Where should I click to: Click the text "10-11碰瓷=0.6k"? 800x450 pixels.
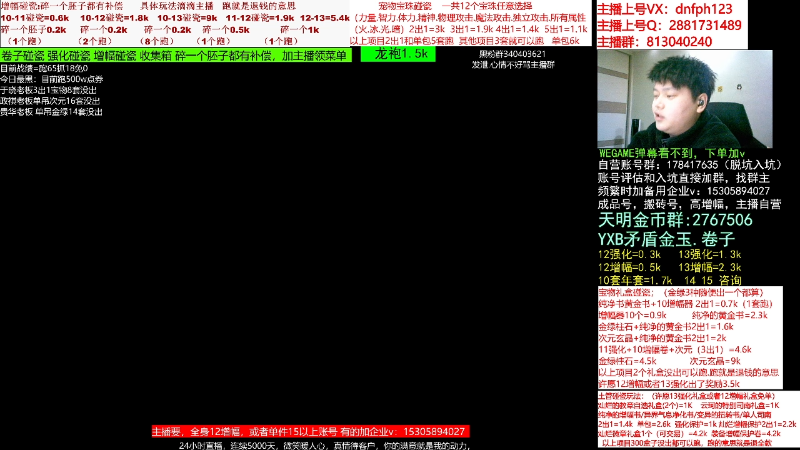tap(35, 18)
